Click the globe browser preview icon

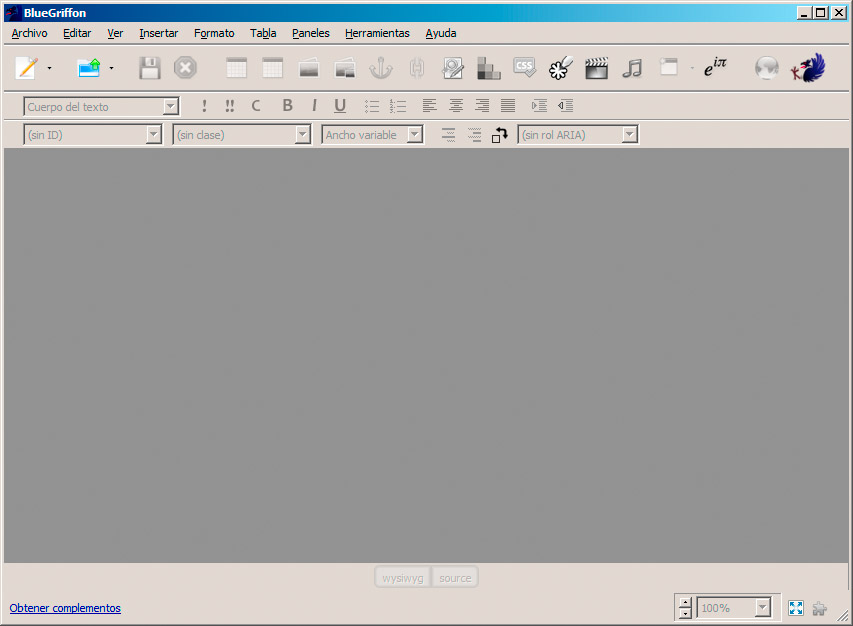[767, 69]
